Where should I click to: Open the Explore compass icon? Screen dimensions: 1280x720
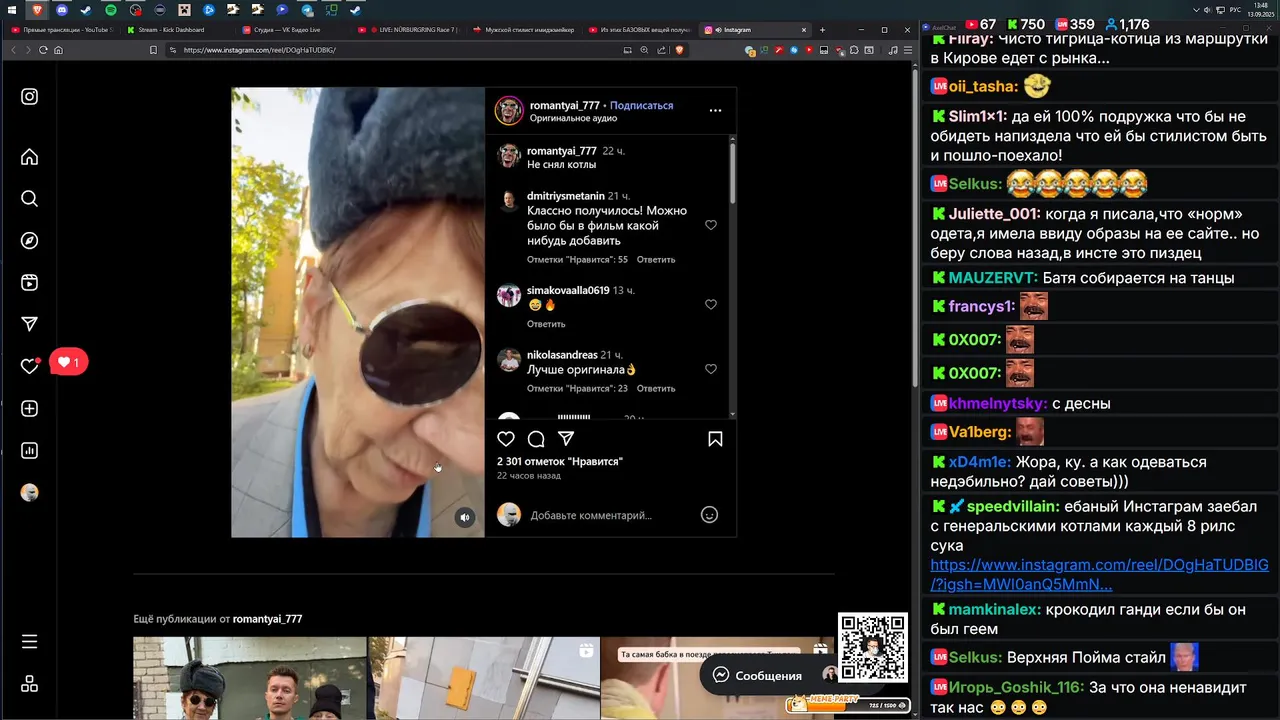(x=29, y=241)
